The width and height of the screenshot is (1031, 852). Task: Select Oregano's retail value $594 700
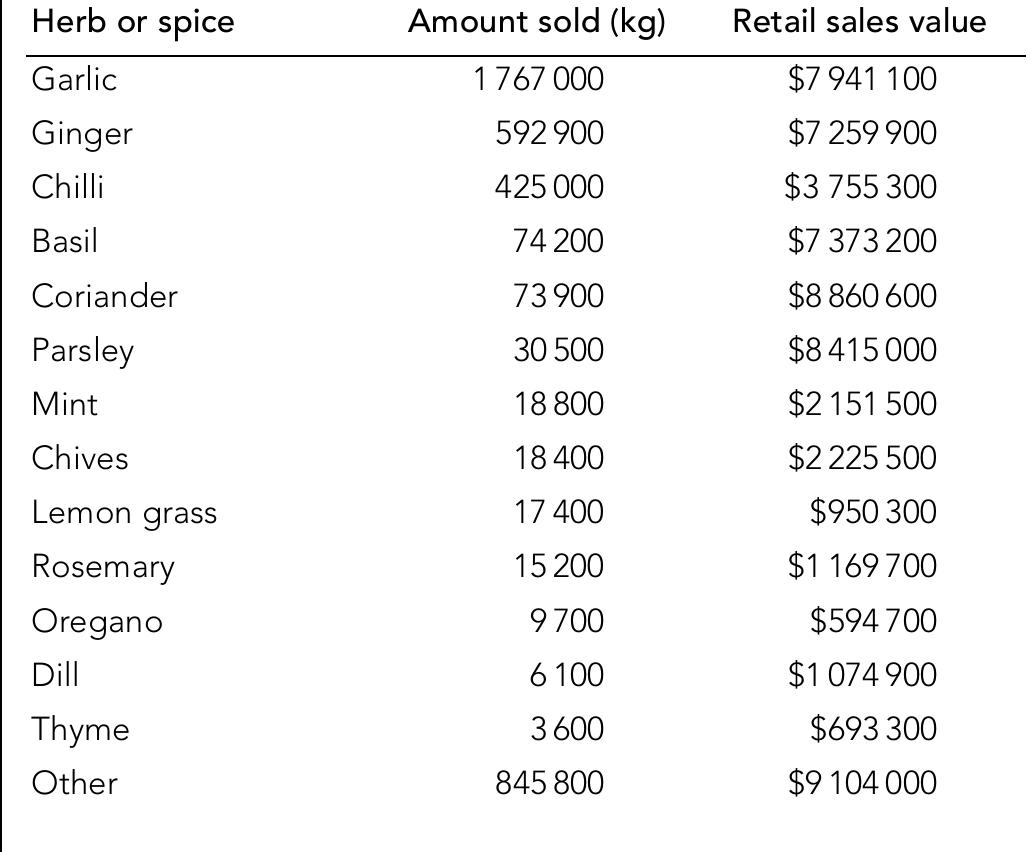873,621
